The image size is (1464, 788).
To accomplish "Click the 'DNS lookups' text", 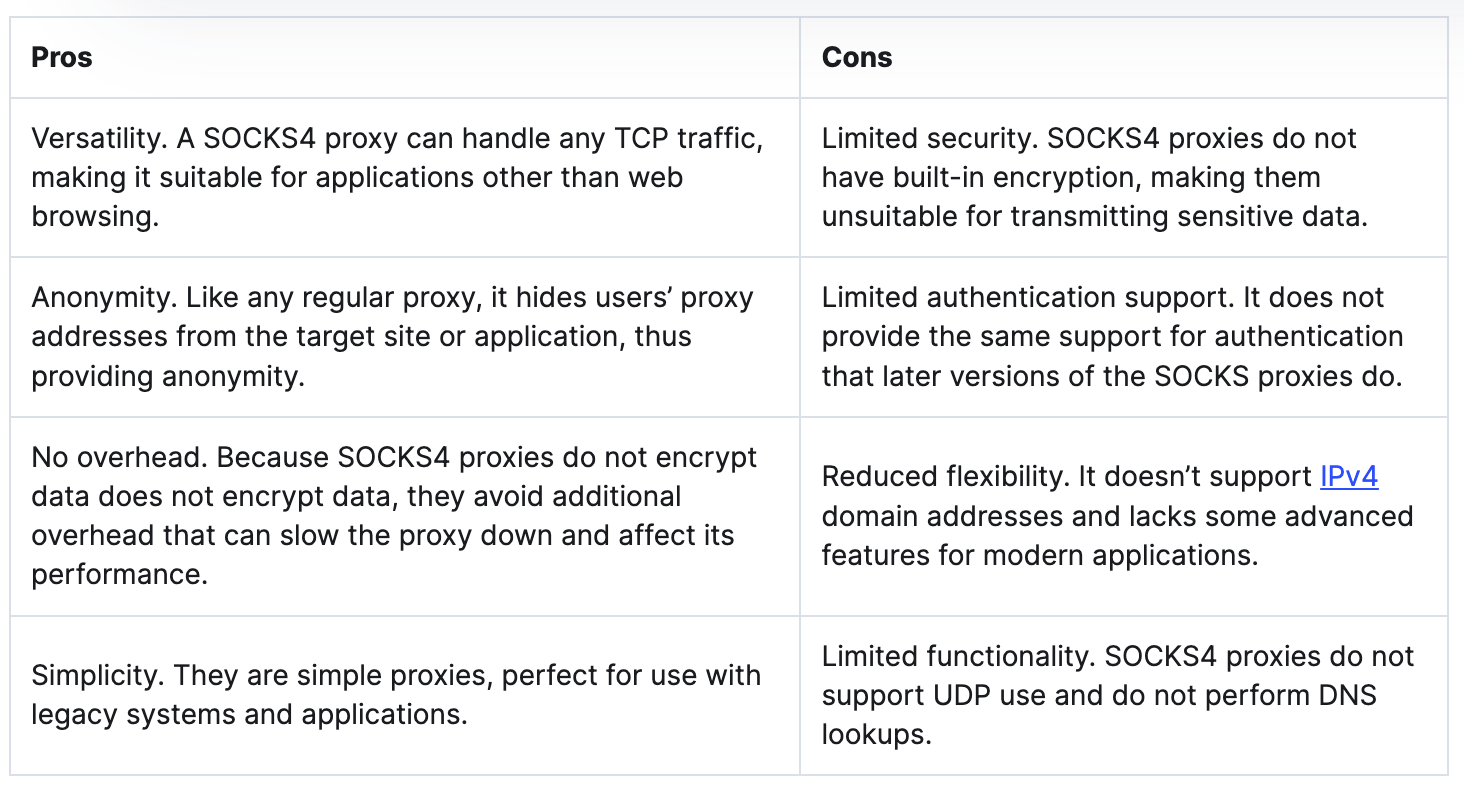I will coord(1099,715).
